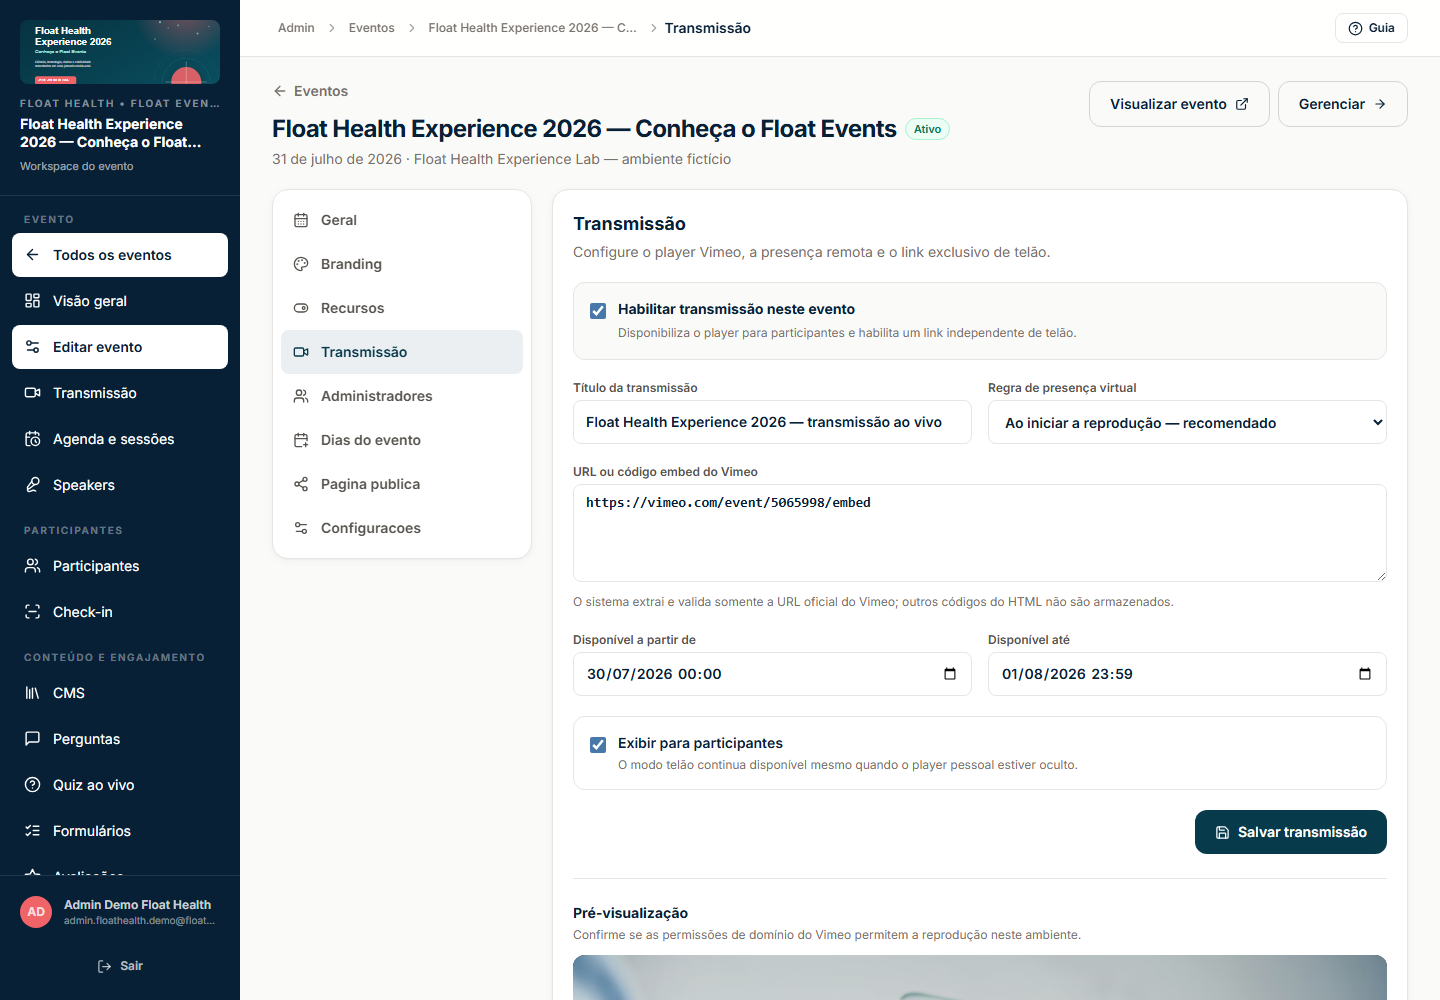Click the Vimeo pré-visualização player preview
The width and height of the screenshot is (1440, 1000).
980,977
